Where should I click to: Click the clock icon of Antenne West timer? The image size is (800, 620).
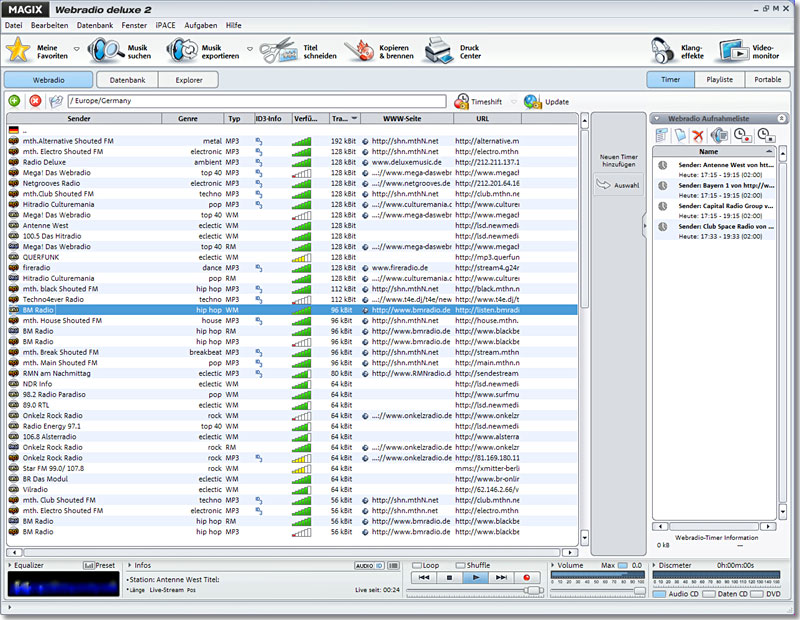(x=663, y=165)
